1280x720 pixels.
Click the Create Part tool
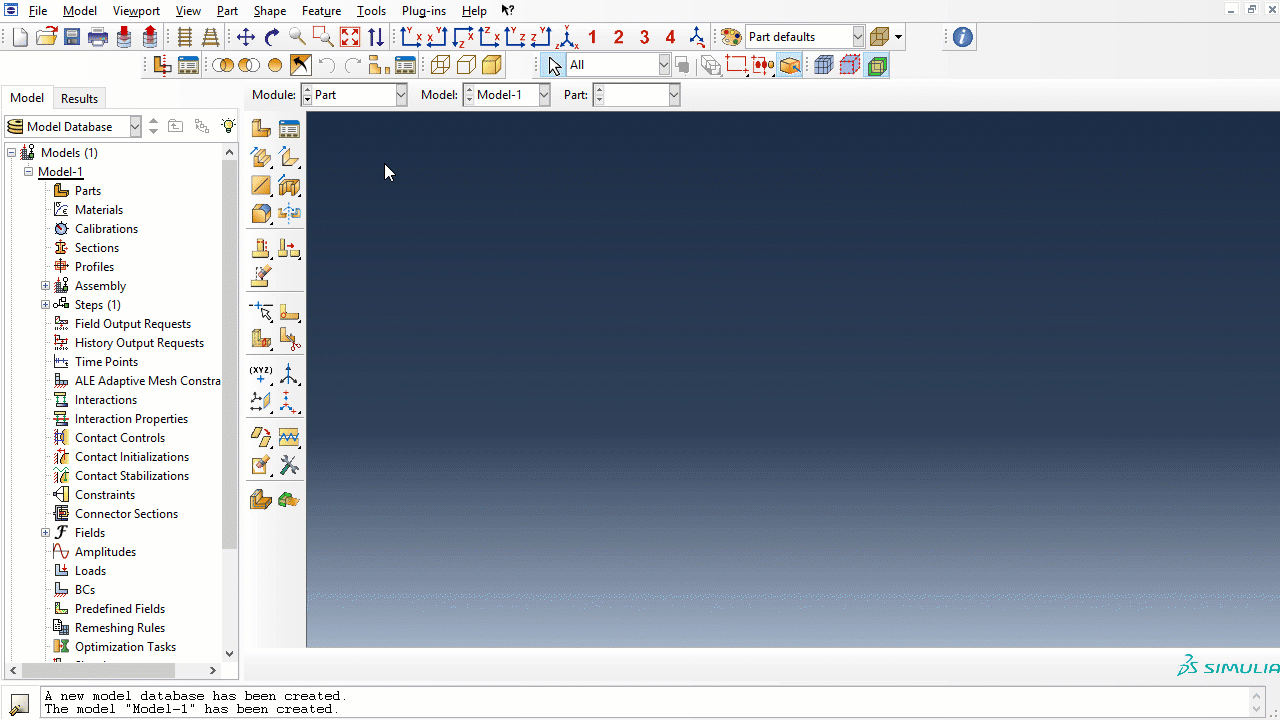pos(261,128)
